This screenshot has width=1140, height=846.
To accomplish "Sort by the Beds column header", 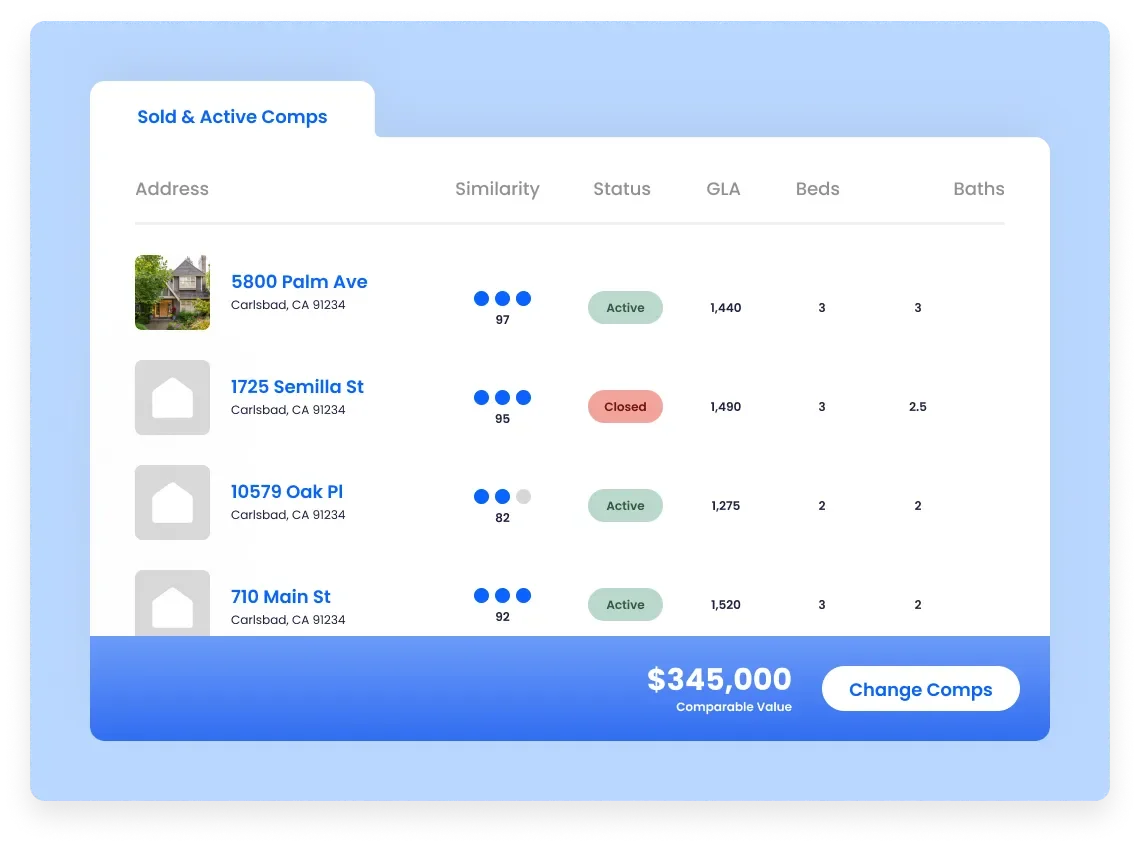I will 817,189.
